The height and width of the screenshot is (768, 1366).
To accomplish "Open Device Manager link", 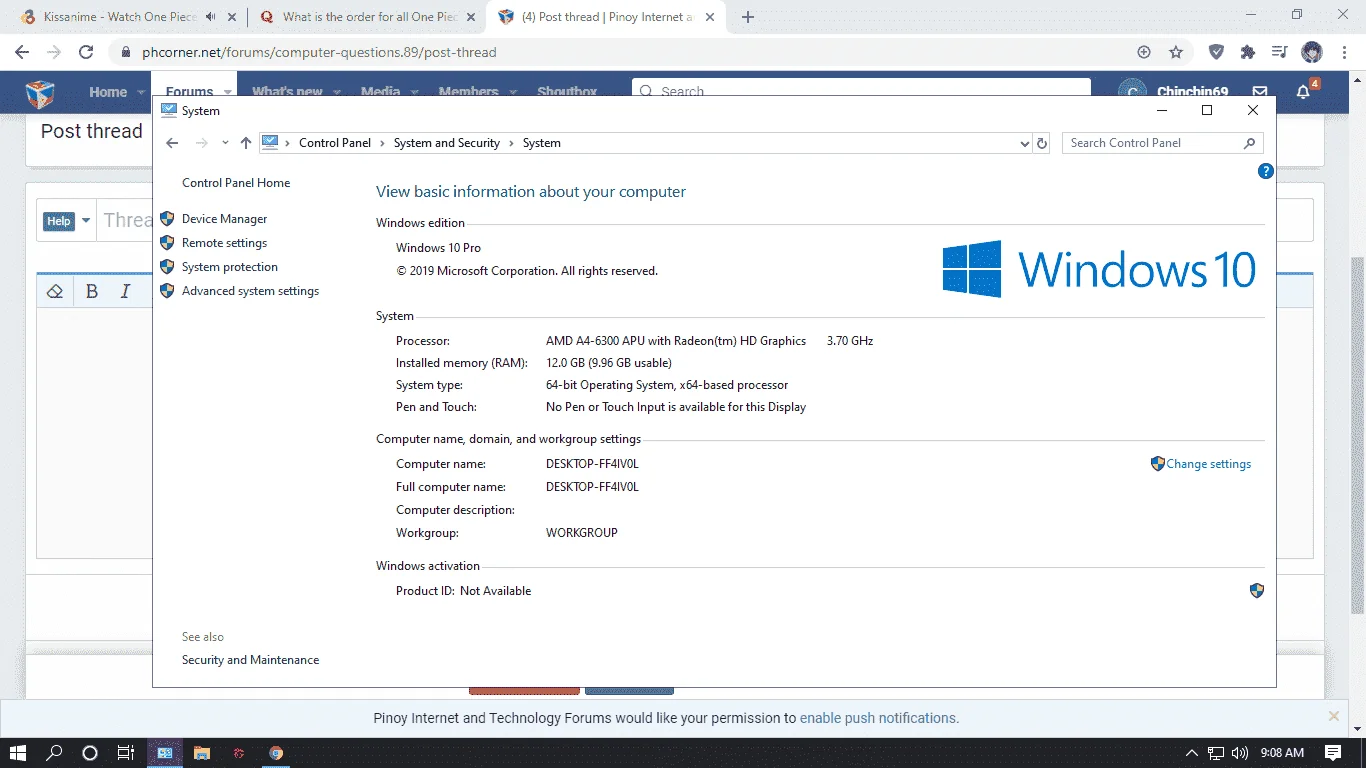I will (225, 219).
